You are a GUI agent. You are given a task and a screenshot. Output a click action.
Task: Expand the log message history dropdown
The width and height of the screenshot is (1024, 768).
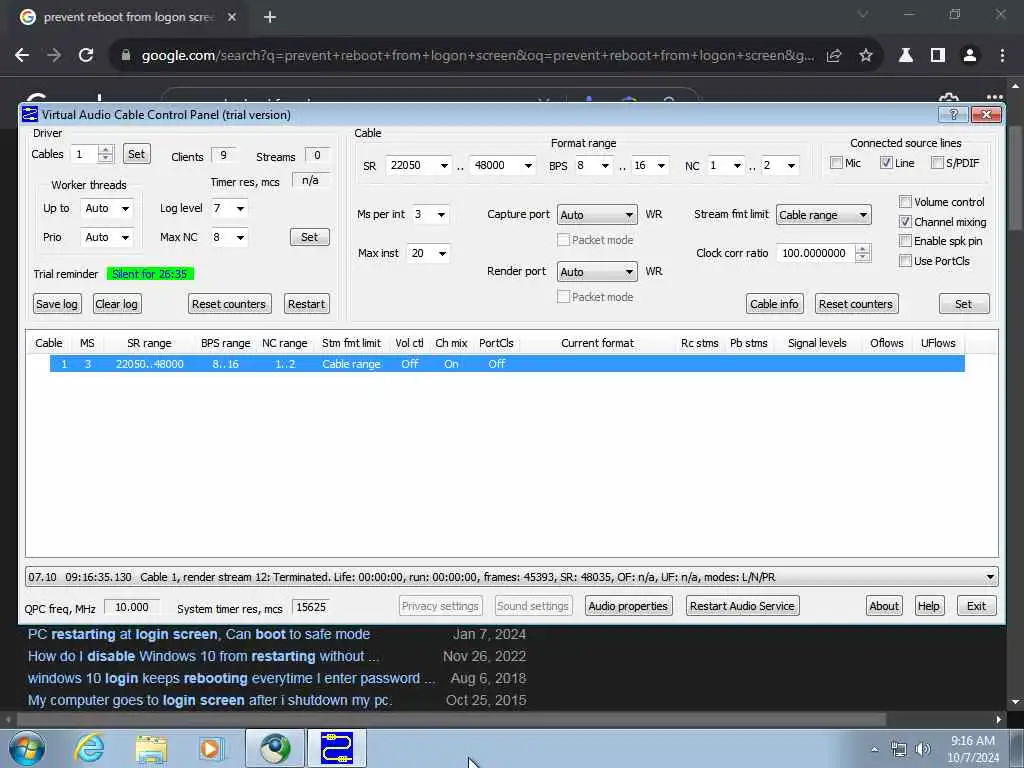tap(990, 577)
